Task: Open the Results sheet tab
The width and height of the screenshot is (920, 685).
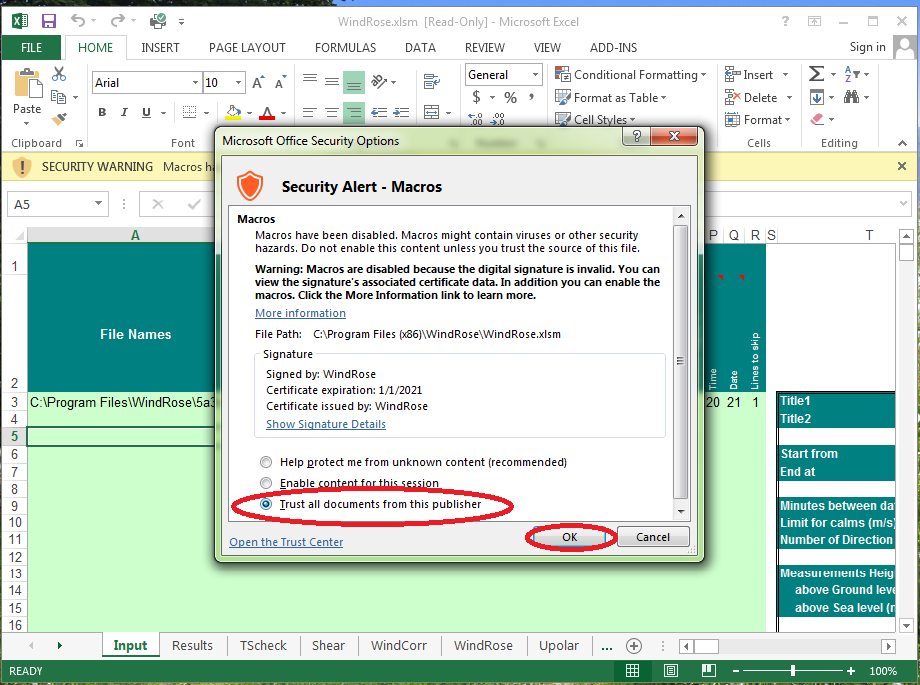Action: 192,646
